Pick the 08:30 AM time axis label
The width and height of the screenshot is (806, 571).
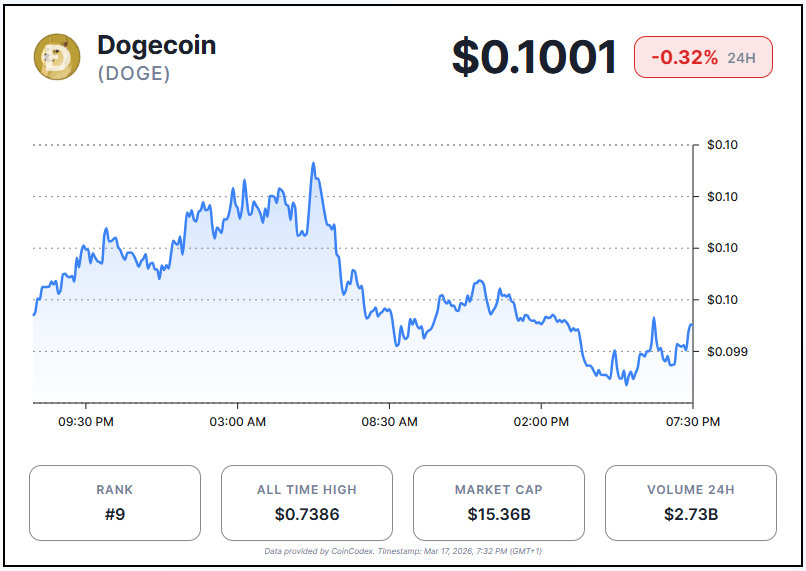390,422
